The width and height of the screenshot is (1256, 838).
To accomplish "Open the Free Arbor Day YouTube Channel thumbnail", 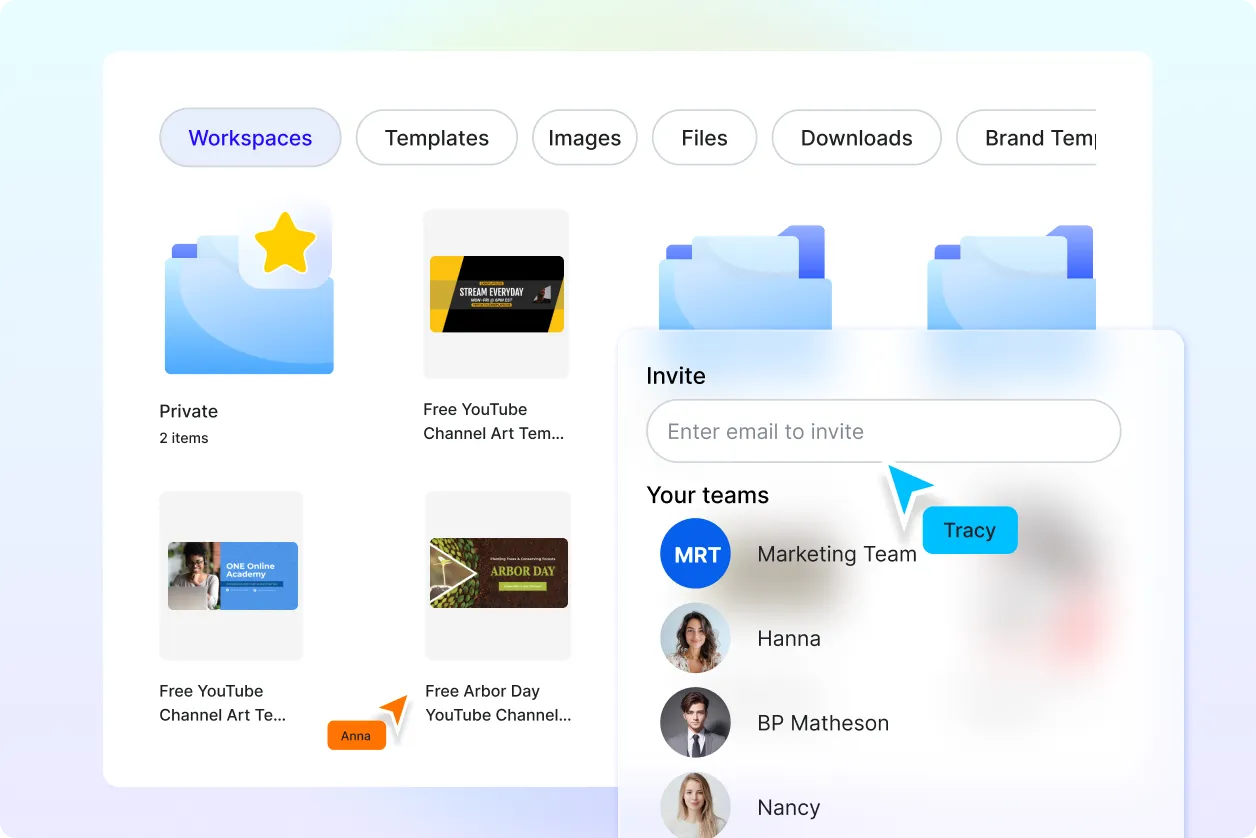I will click(498, 575).
